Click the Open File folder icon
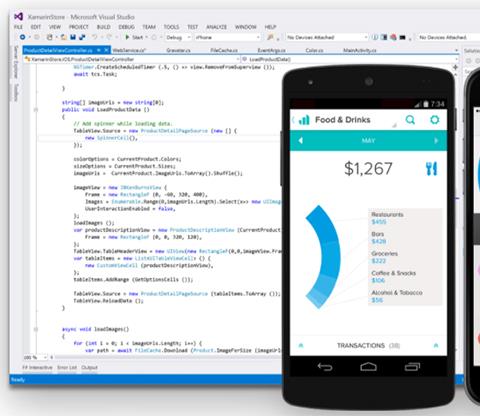The height and width of the screenshot is (416, 480). pyautogui.click(x=64, y=37)
